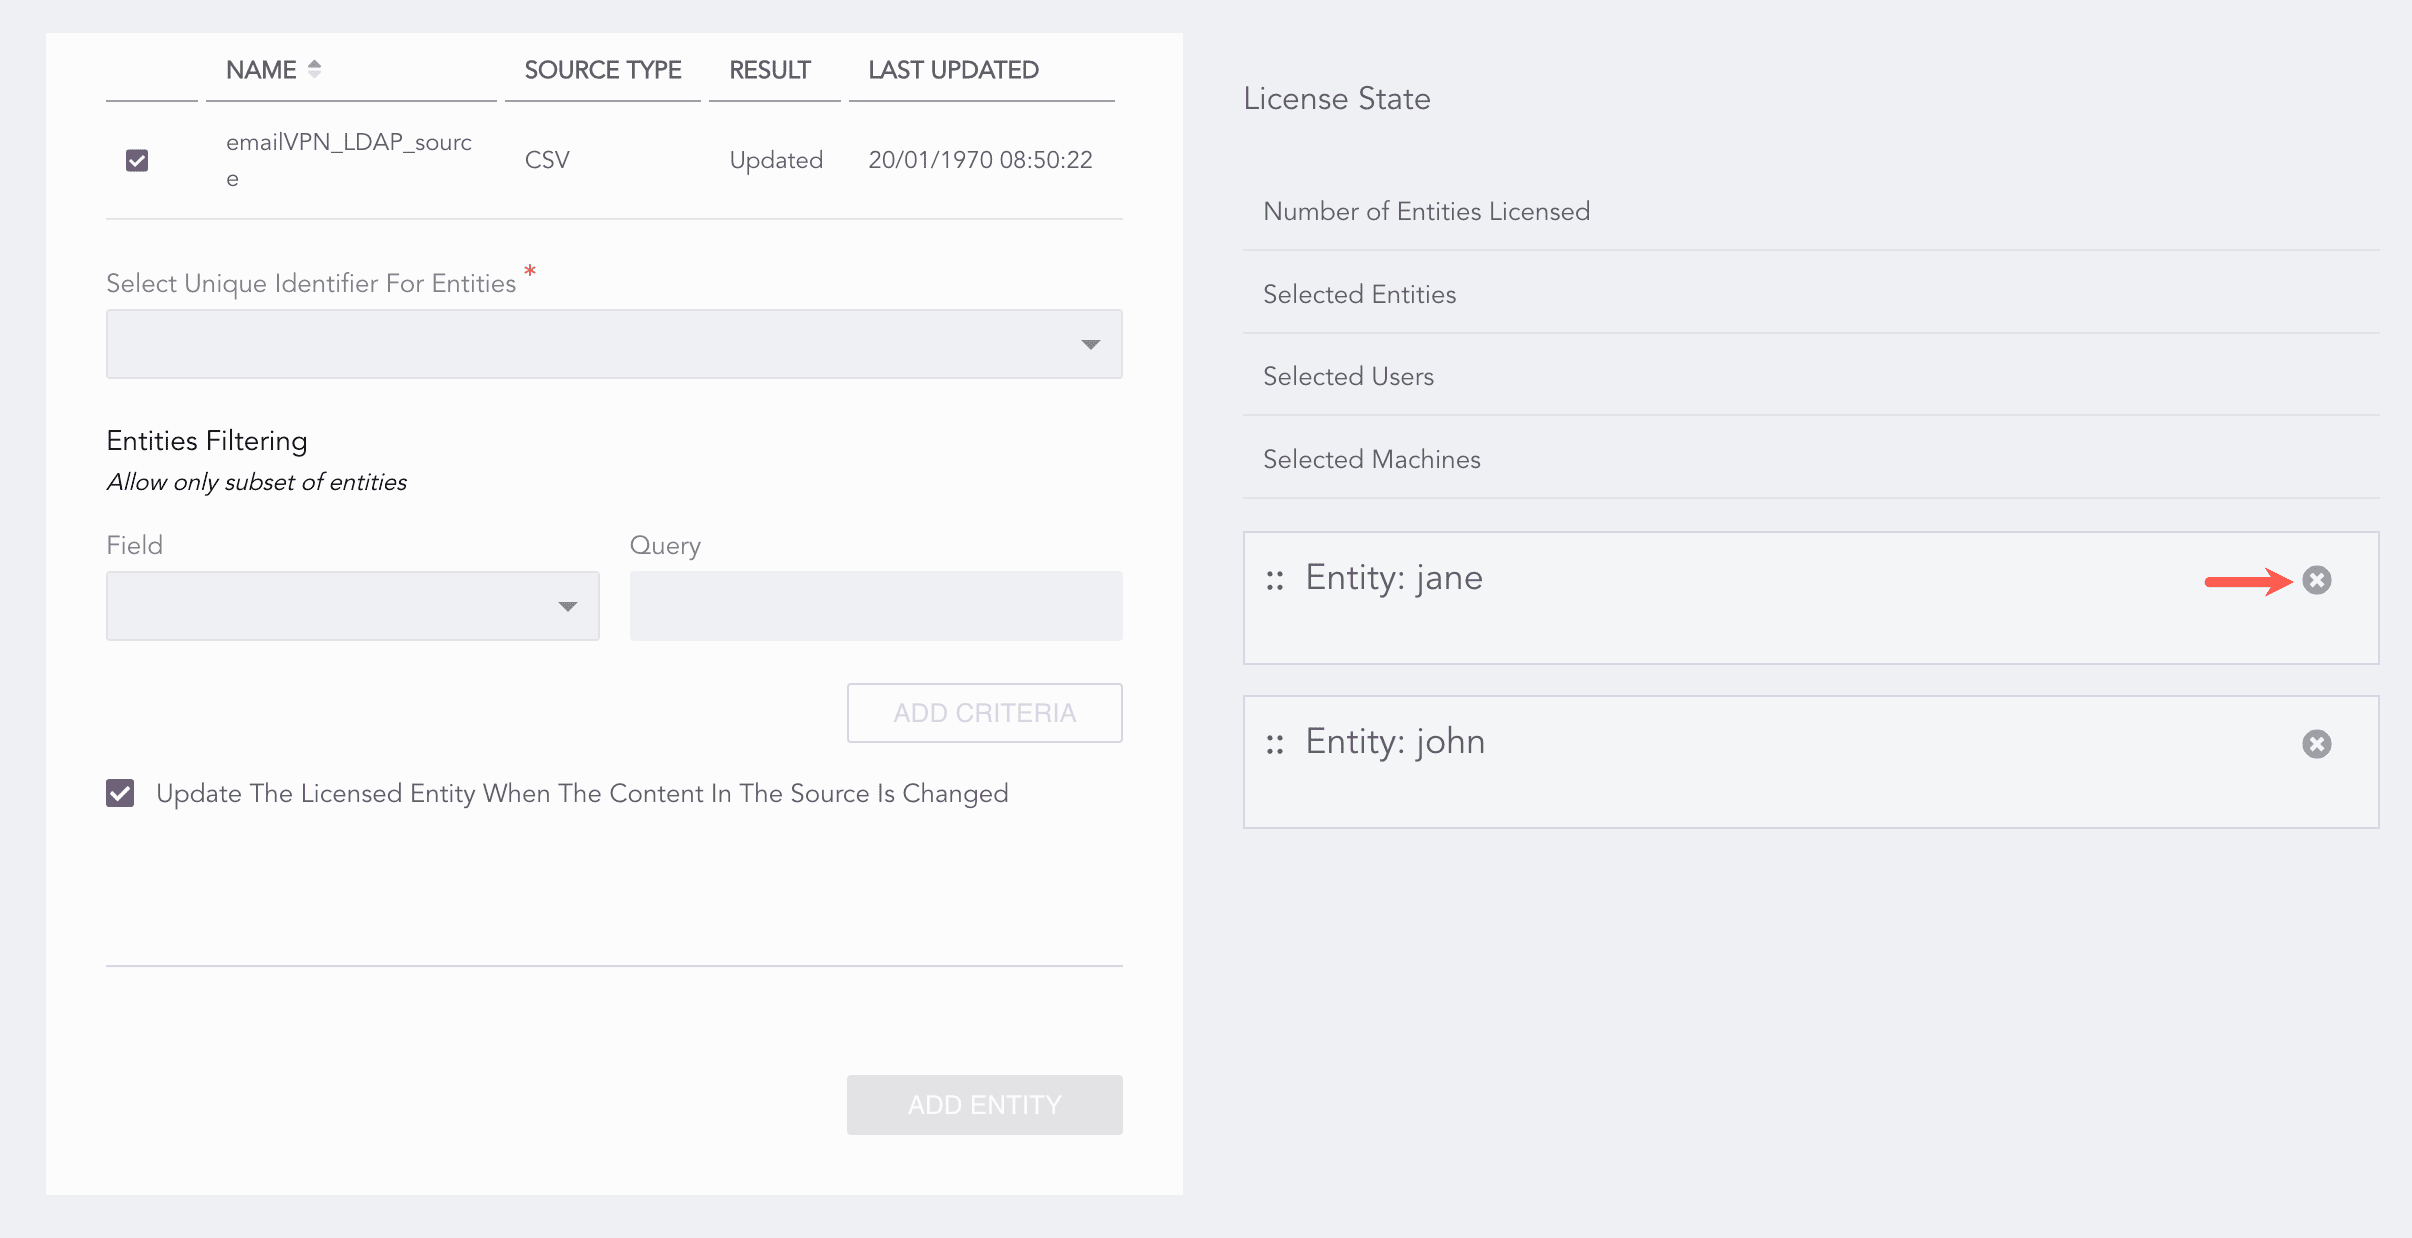Open the Unique Identifier For Entities dropdown

pos(613,344)
